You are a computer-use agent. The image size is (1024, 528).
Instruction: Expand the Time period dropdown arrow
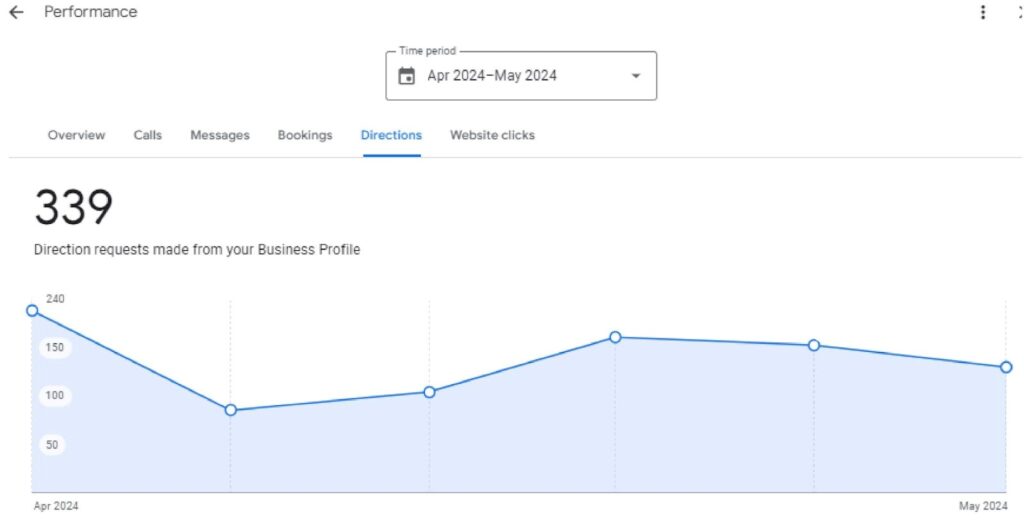pos(635,76)
